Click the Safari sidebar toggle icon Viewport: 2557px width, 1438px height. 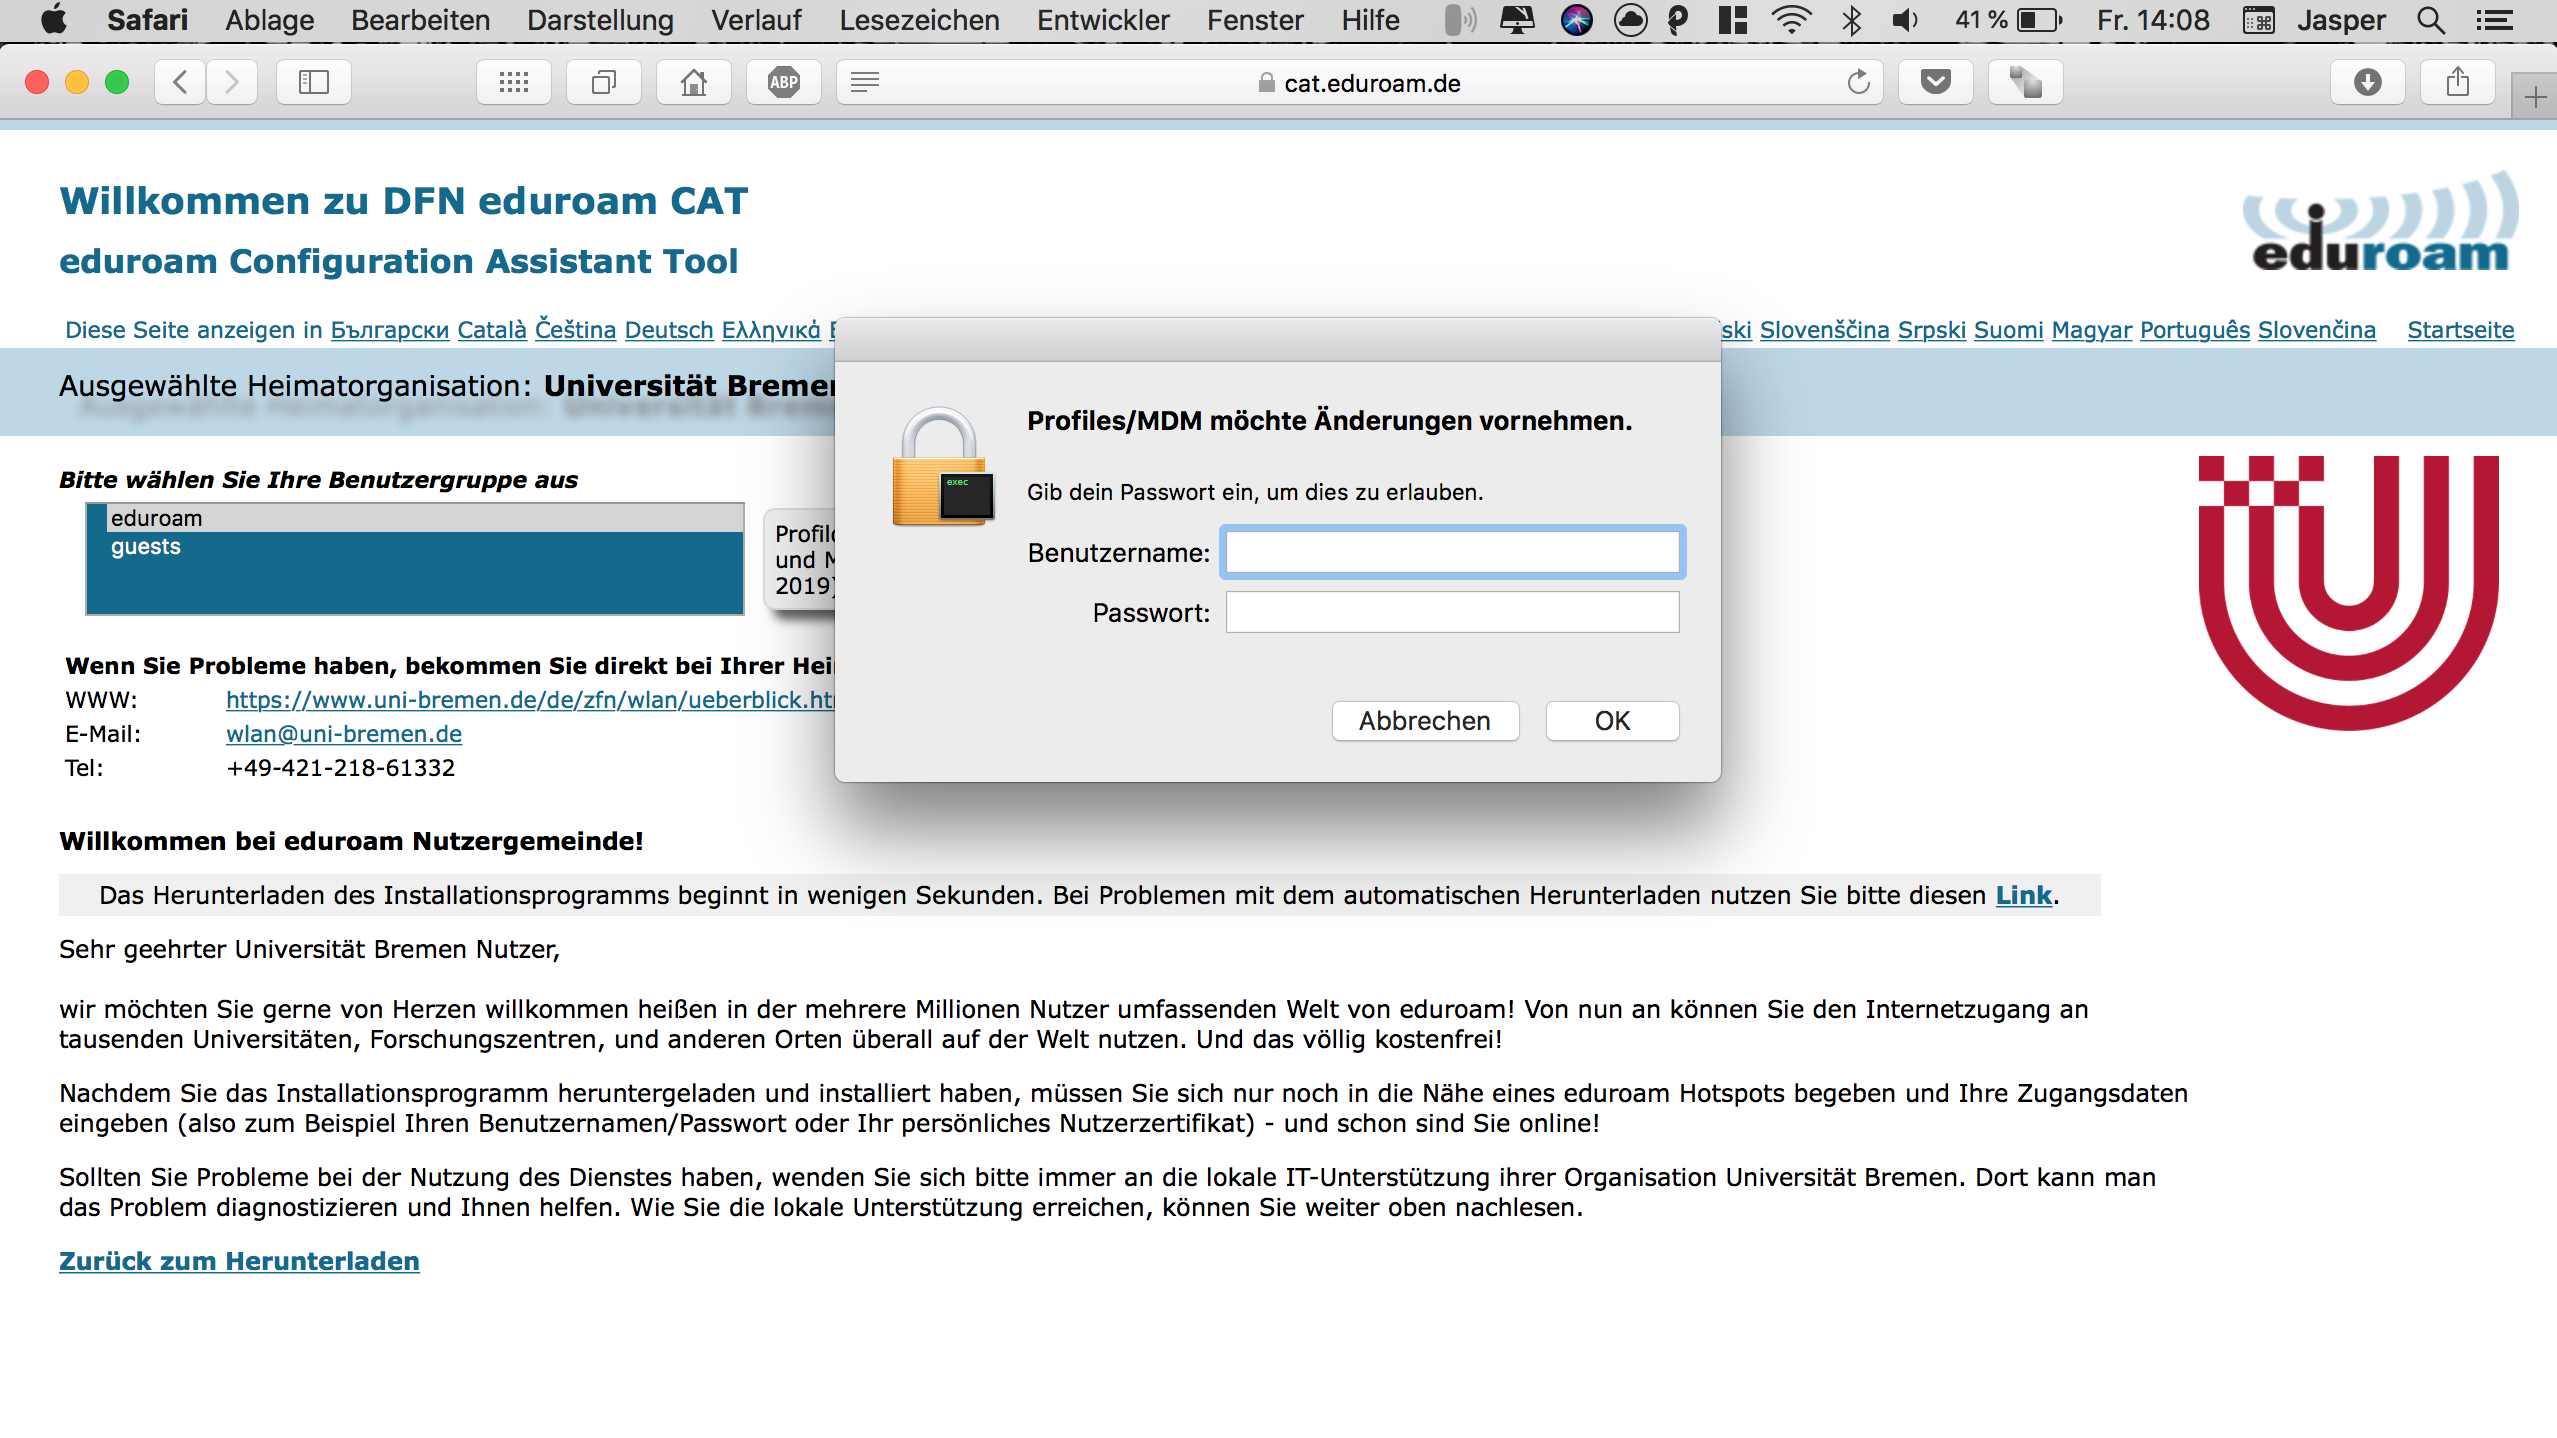pyautogui.click(x=313, y=82)
